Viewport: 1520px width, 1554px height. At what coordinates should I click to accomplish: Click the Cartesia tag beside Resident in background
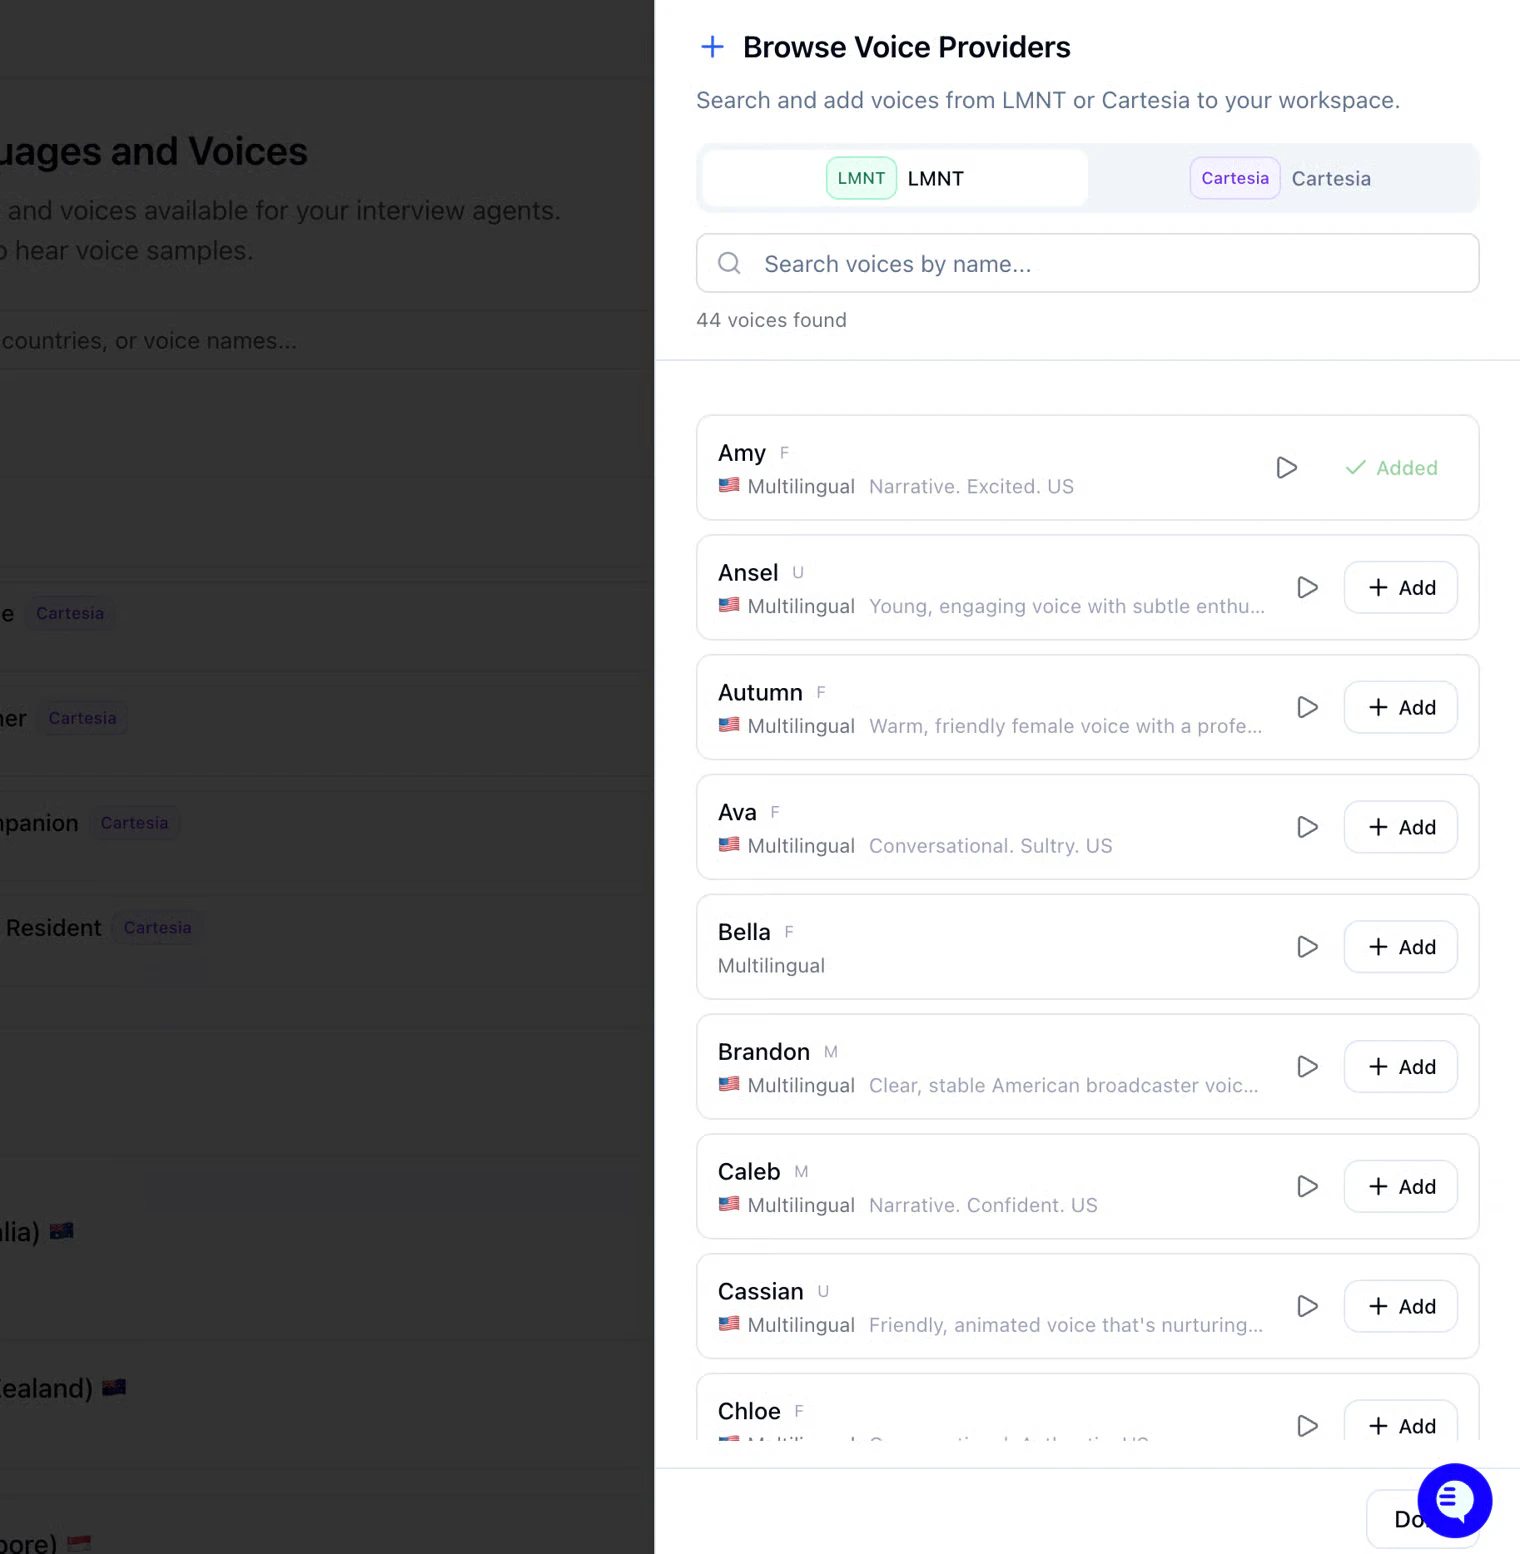pos(157,928)
